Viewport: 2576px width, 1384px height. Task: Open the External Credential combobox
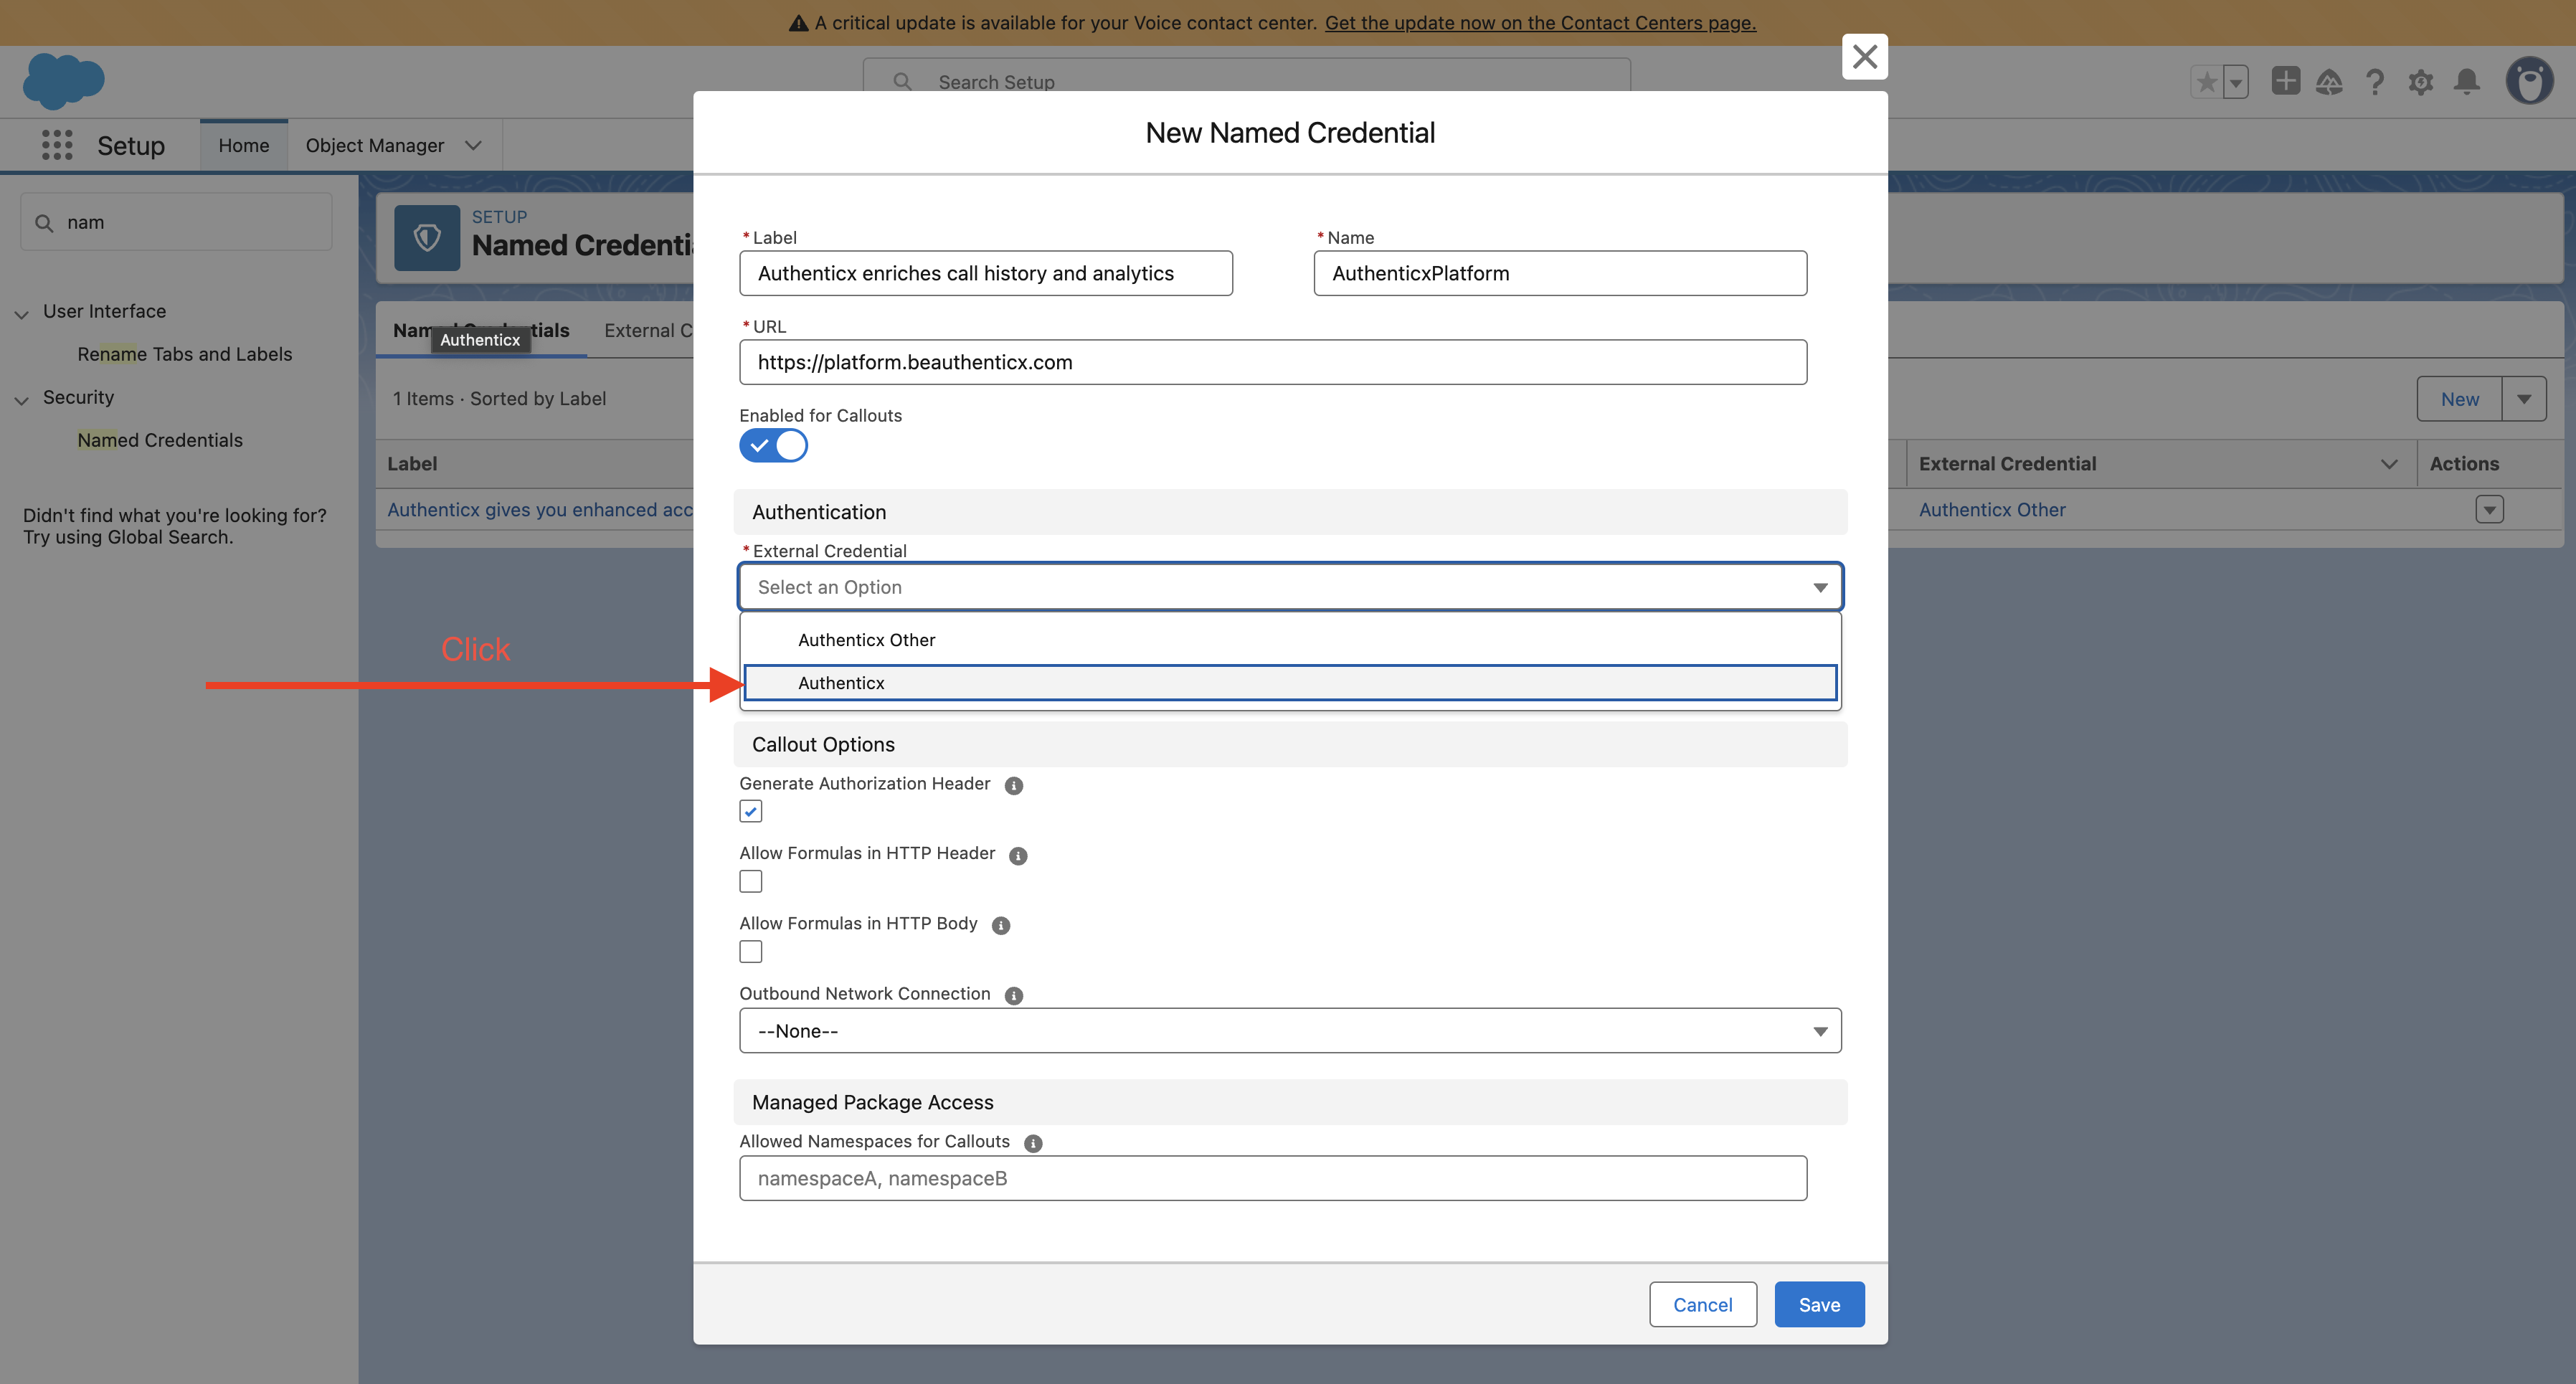coord(1290,587)
